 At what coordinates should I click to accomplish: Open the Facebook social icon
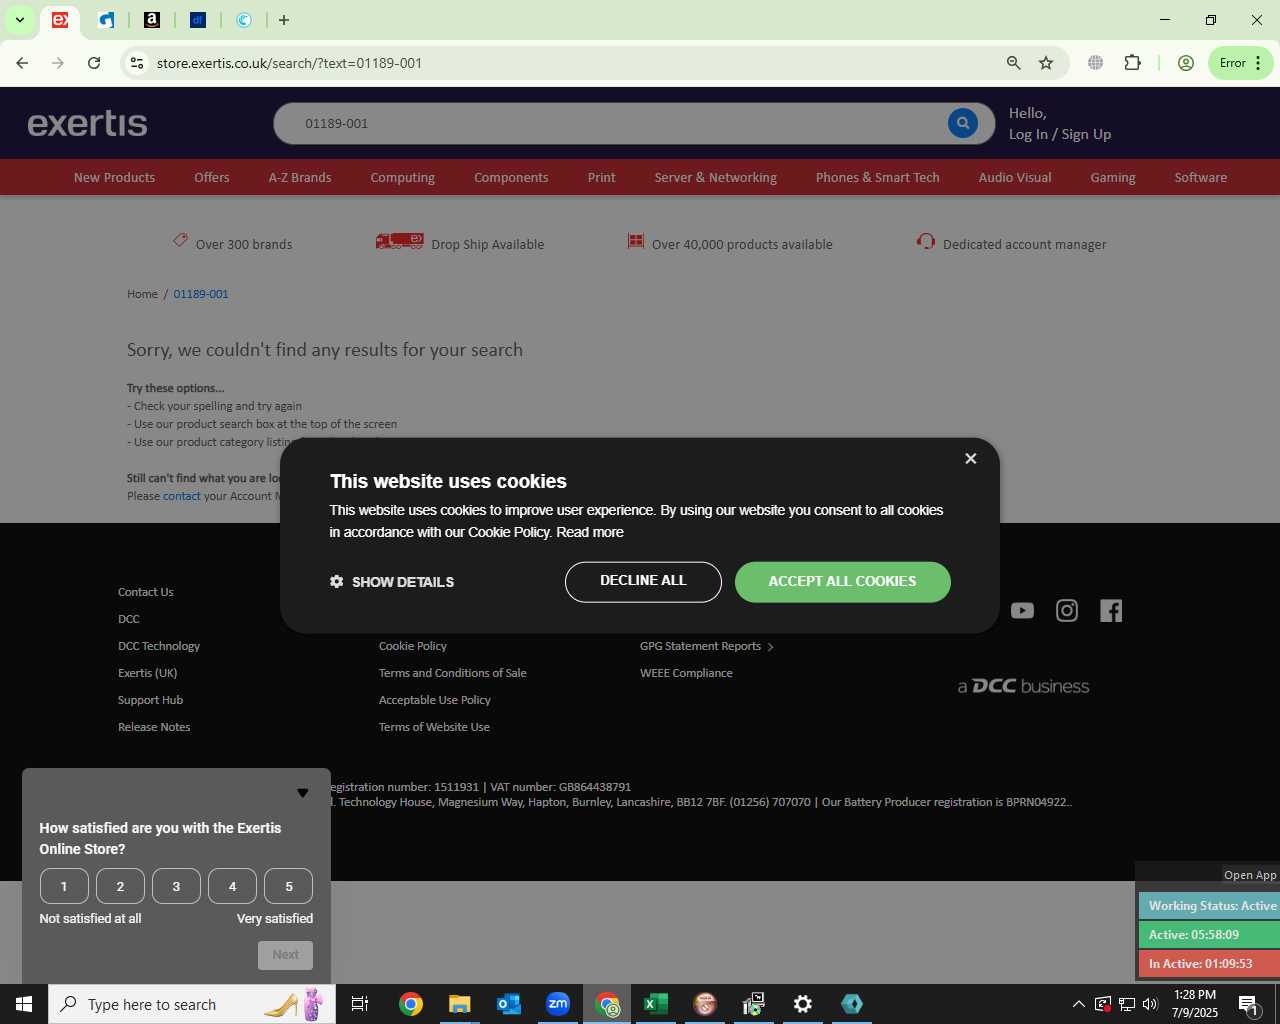click(x=1111, y=611)
